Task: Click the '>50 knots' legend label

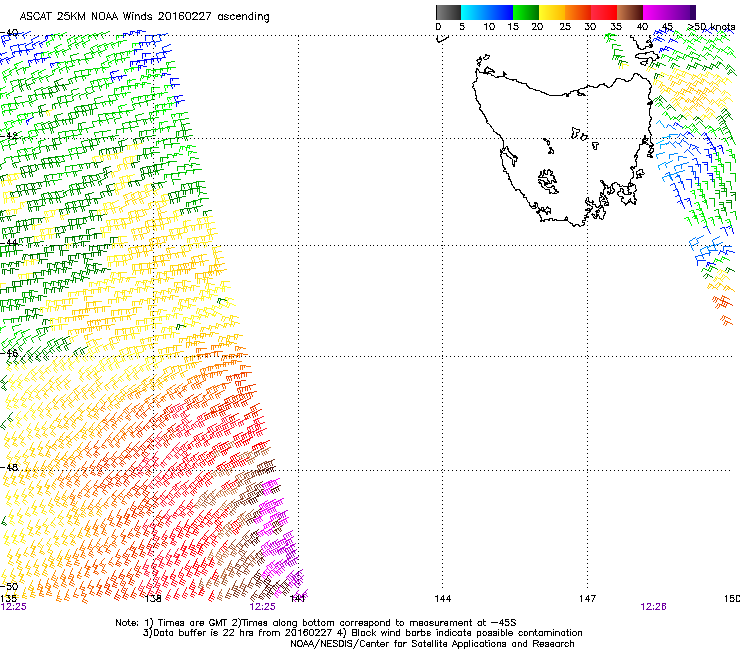Action: click(711, 27)
